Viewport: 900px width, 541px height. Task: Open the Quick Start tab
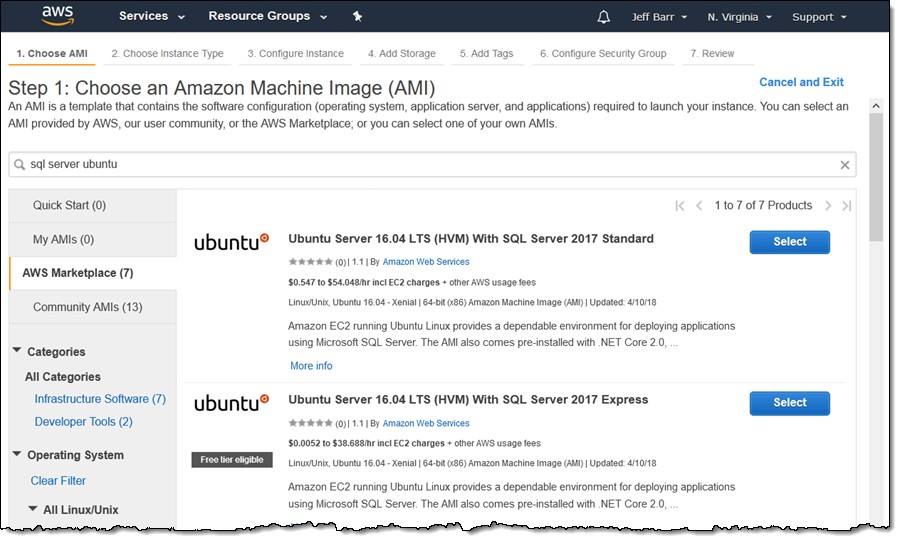pos(69,205)
